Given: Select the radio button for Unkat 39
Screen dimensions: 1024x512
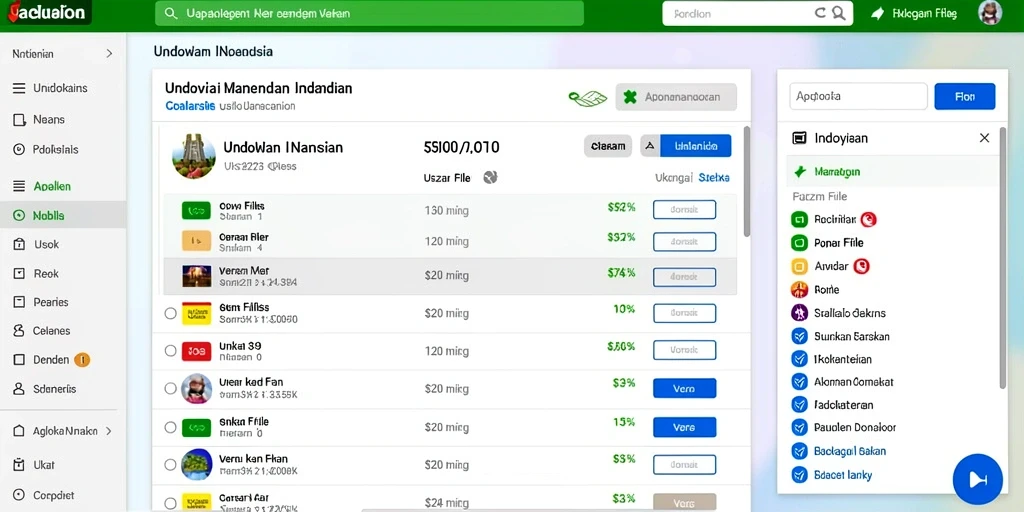Looking at the screenshot, I should click(170, 351).
